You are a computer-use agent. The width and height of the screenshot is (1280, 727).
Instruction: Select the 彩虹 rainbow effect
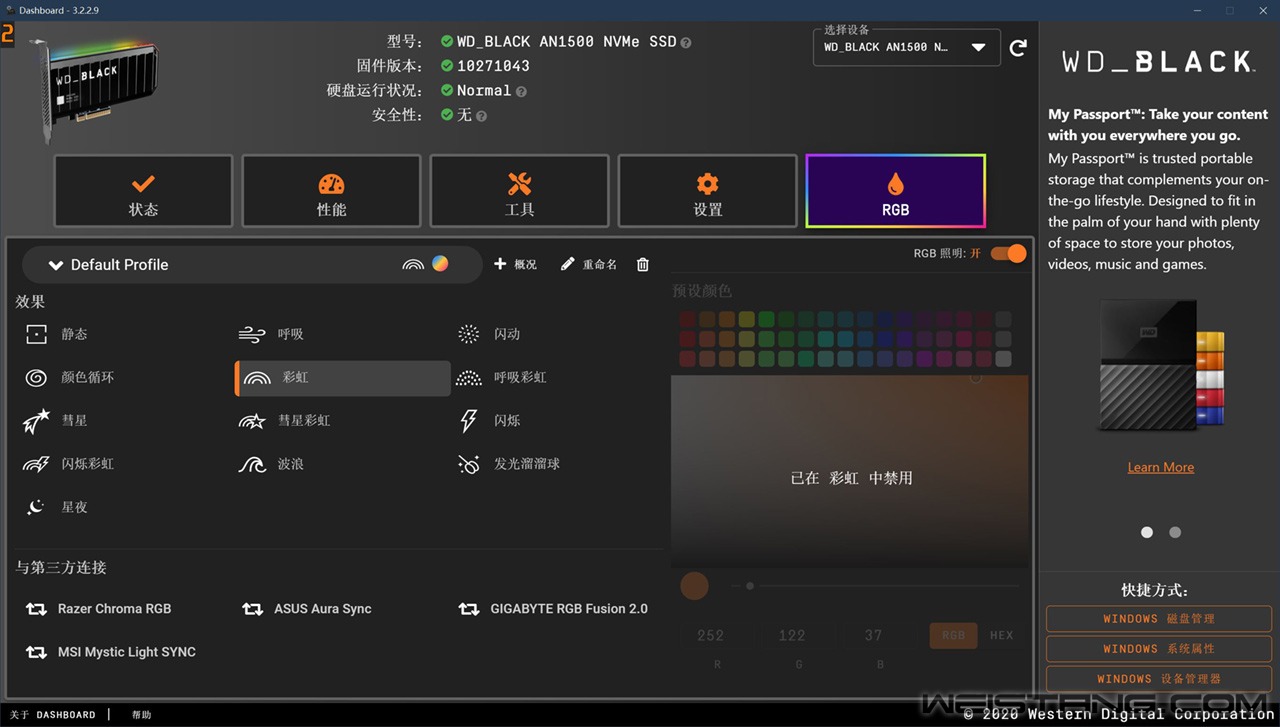[x=343, y=378]
